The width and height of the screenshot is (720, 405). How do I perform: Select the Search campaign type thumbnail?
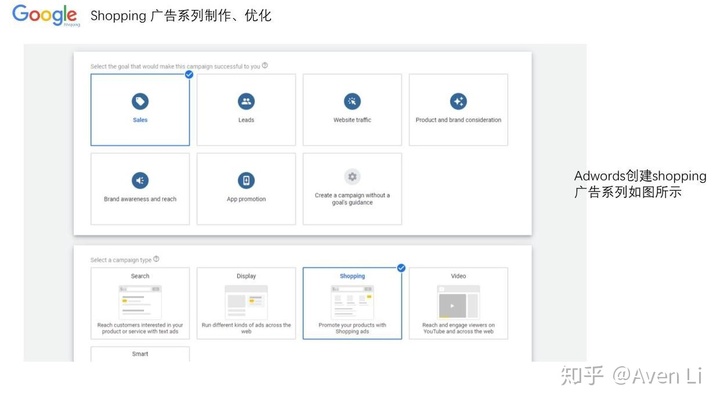[140, 302]
